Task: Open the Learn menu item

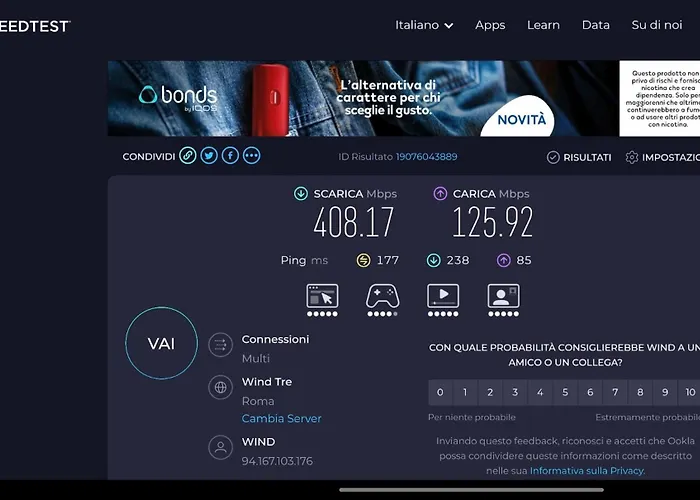Action: point(543,25)
